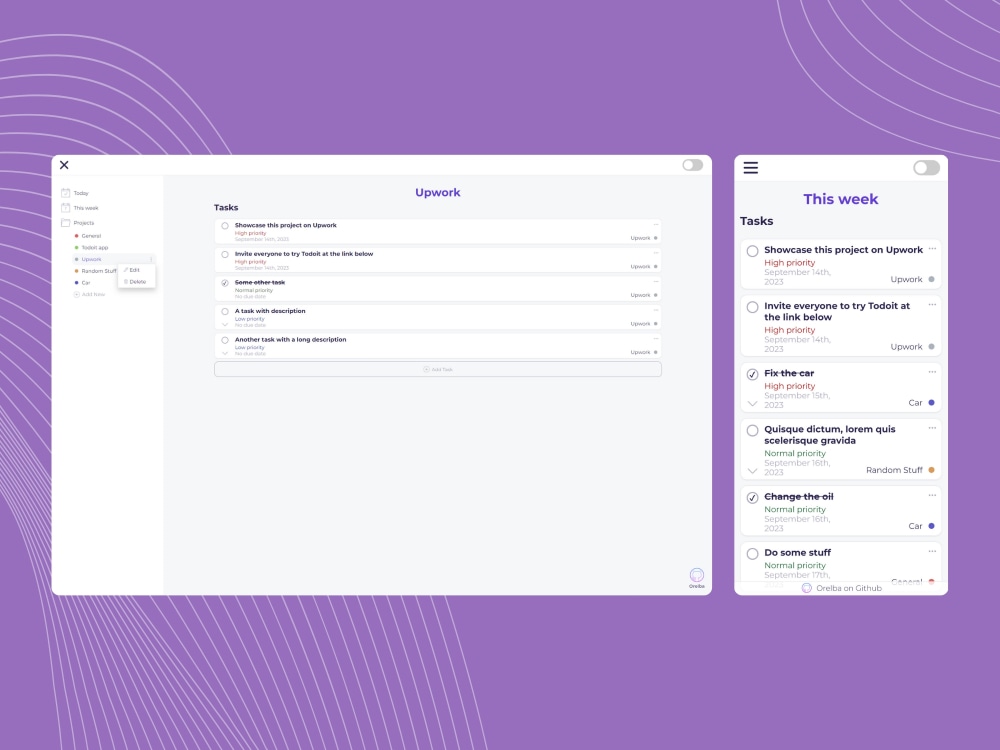Uncheck Fix the car task
This screenshot has height=750, width=1000.
(753, 374)
